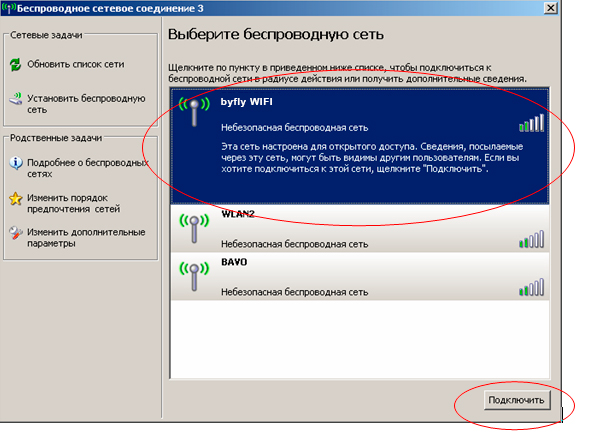Click 'Небезопасная беспроводная сеть' under byfly WIFI

pyautogui.click(x=294, y=128)
